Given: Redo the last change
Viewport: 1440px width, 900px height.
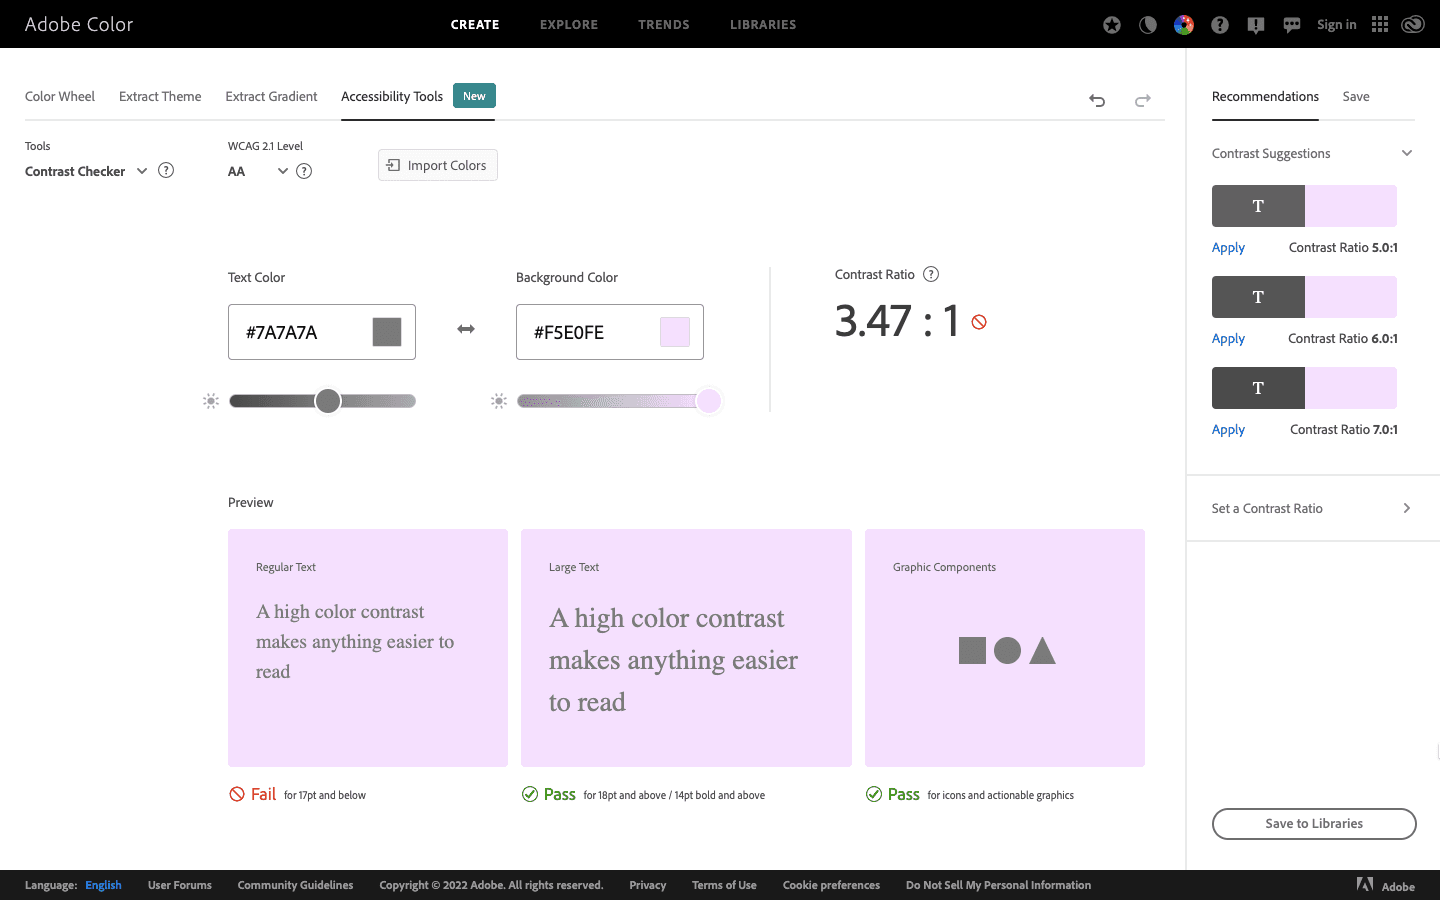Looking at the screenshot, I should point(1143,100).
